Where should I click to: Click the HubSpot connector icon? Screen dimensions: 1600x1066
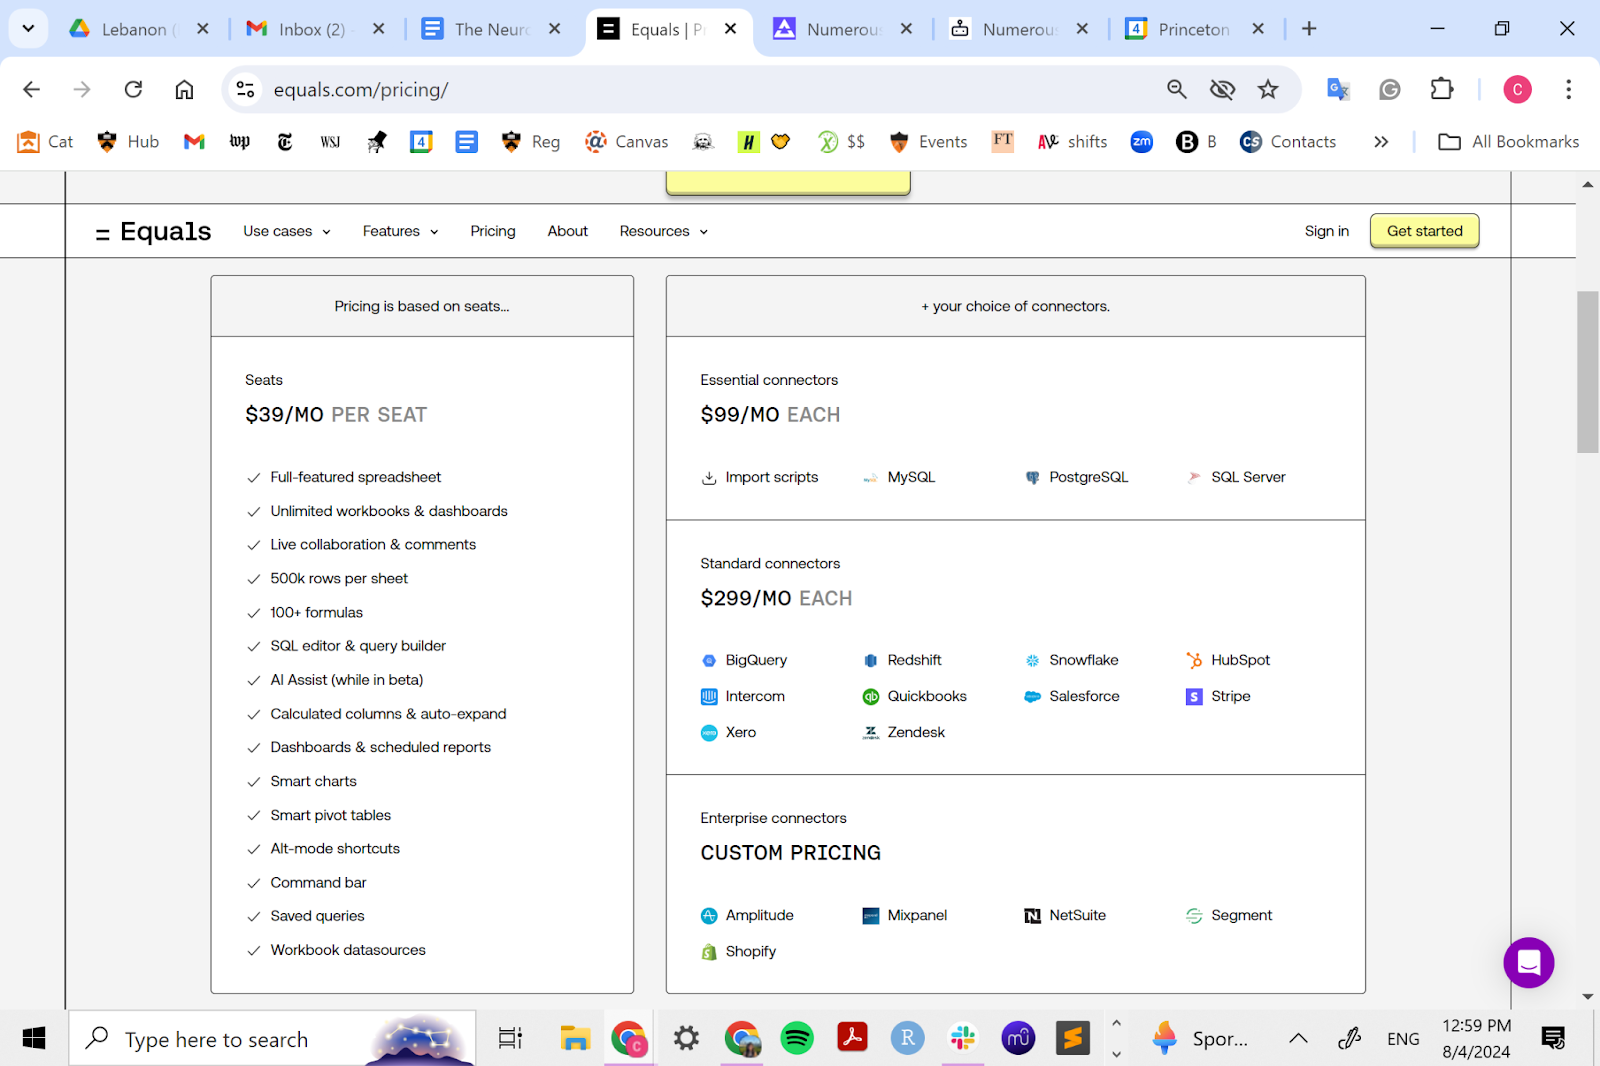pos(1194,661)
